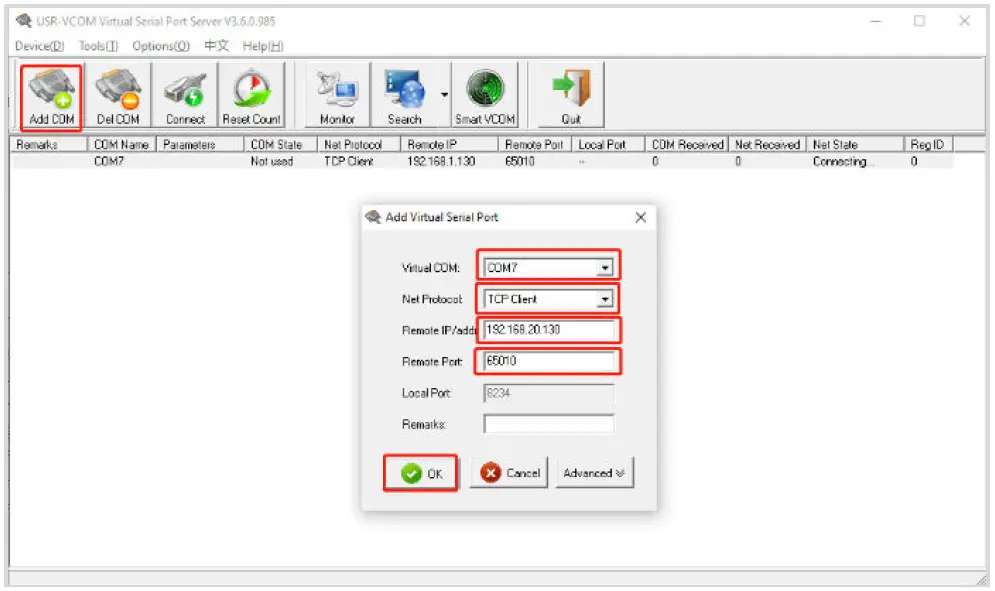The image size is (995, 591).
Task: Click the COM State column header
Action: coord(280,145)
